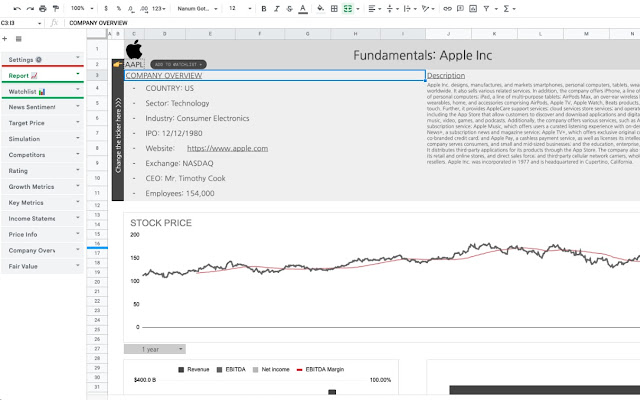The width and height of the screenshot is (640, 400).
Task: Click the Undo icon
Action: tap(17, 9)
